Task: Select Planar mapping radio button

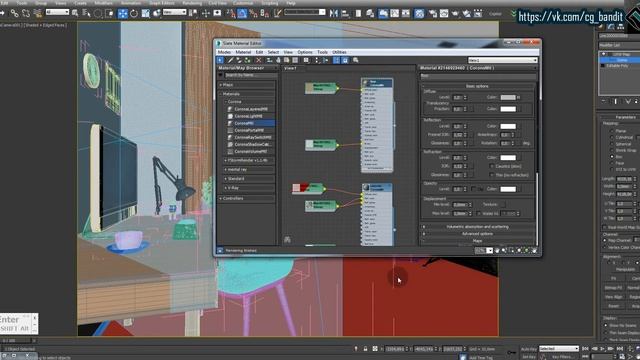Action: 611,131
